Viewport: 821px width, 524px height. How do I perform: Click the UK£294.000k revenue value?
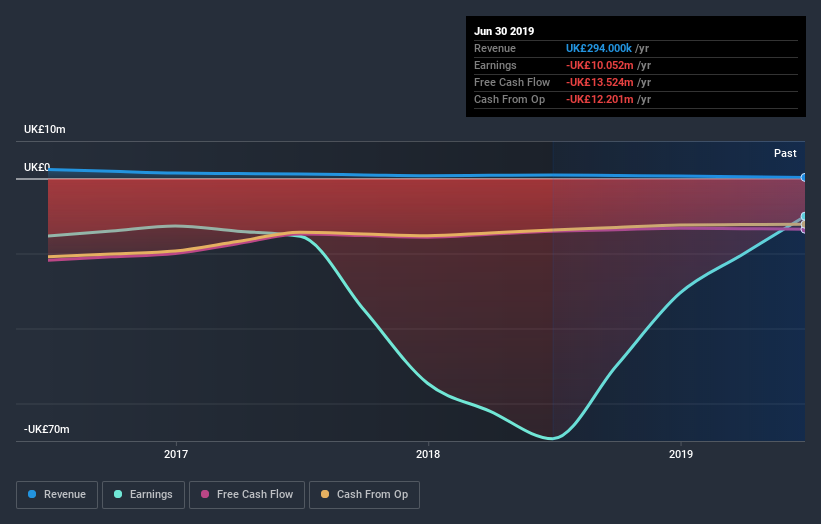point(598,48)
